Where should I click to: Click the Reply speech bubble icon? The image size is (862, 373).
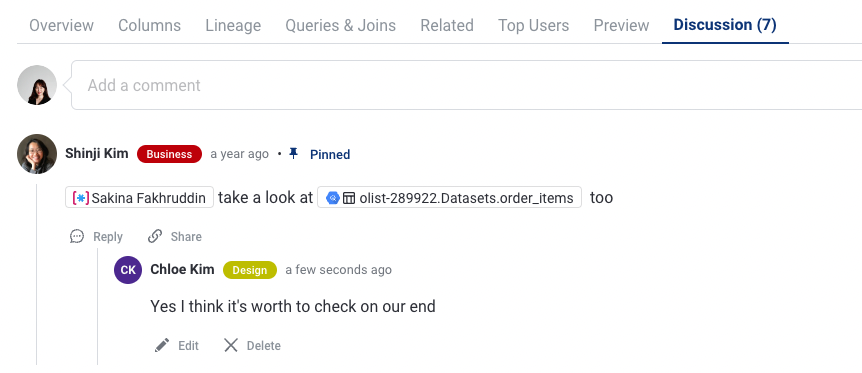click(77, 237)
